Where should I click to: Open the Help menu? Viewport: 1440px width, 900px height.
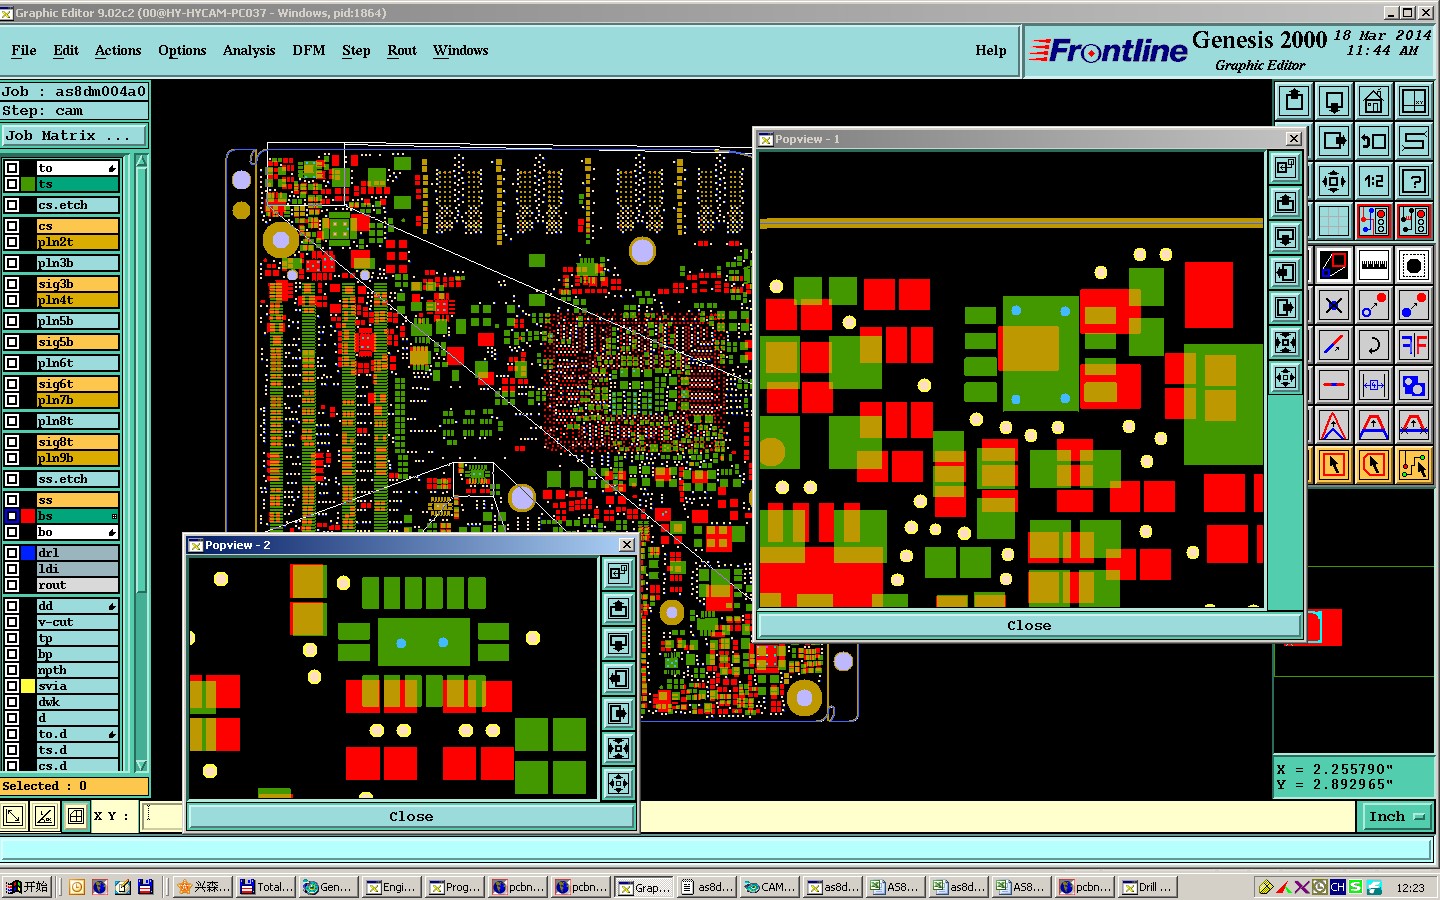pyautogui.click(x=991, y=51)
